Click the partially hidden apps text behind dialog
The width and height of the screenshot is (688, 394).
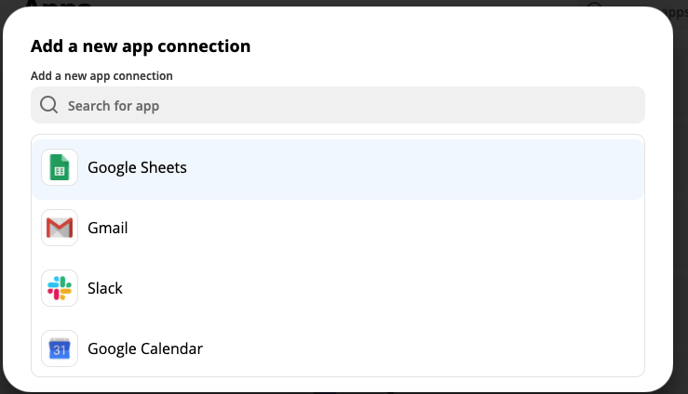(676, 12)
